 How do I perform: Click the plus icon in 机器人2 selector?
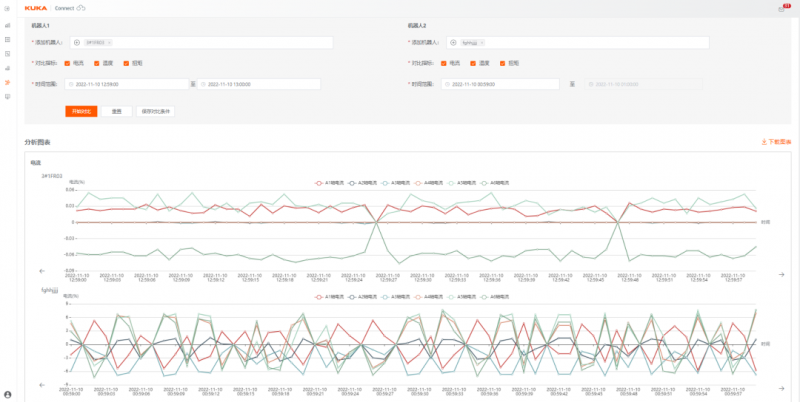tap(453, 43)
